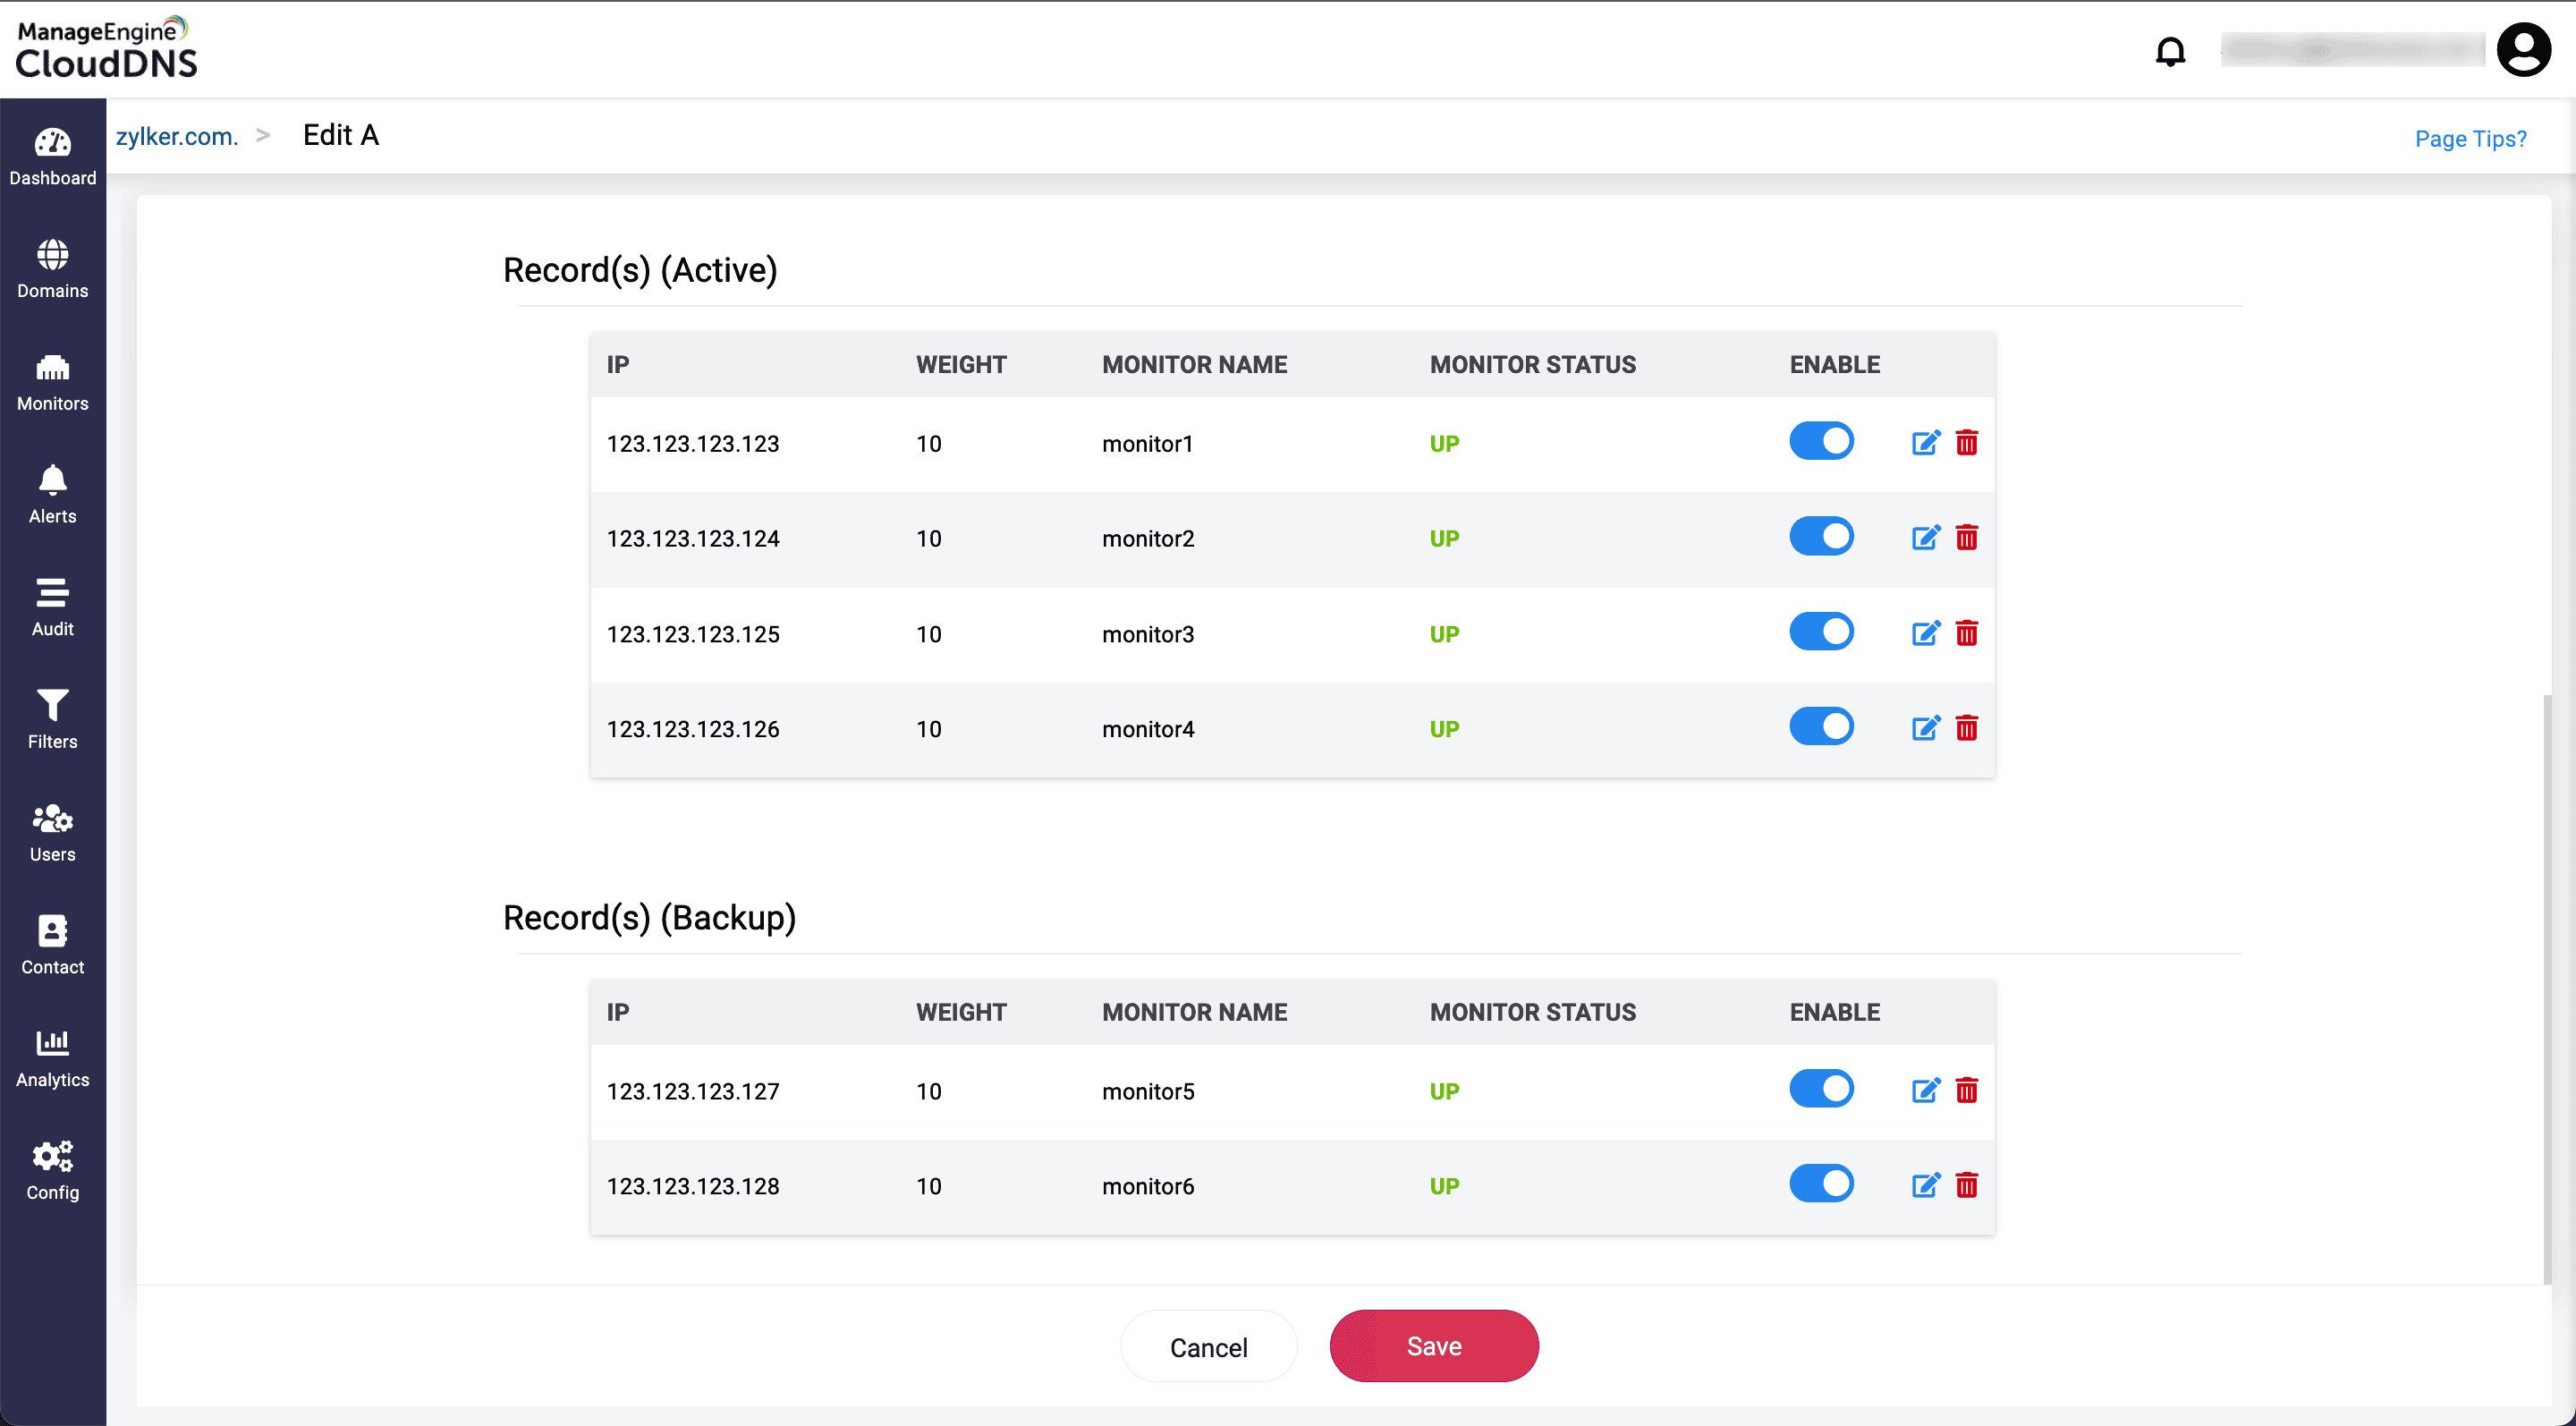
Task: Turn off the monitor5 enable switch
Action: pyautogui.click(x=1821, y=1088)
